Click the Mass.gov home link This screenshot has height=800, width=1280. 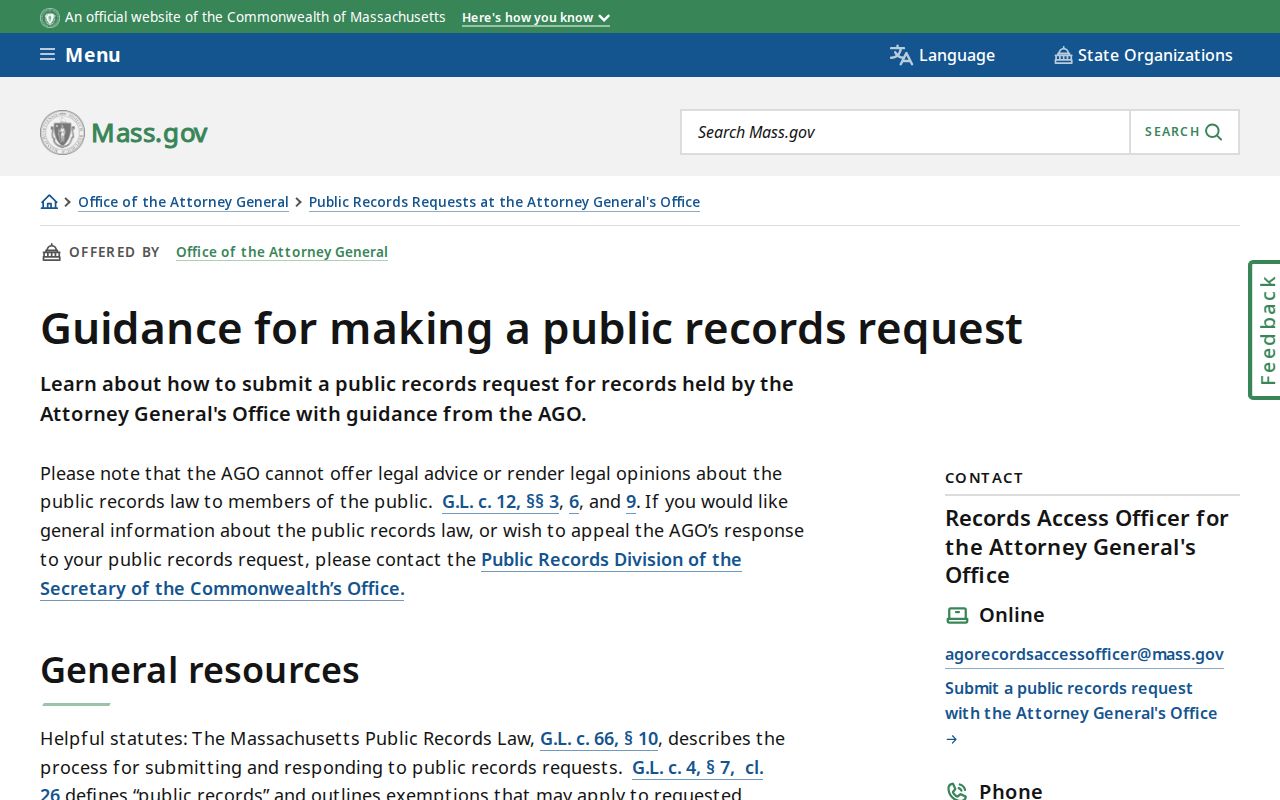(124, 132)
